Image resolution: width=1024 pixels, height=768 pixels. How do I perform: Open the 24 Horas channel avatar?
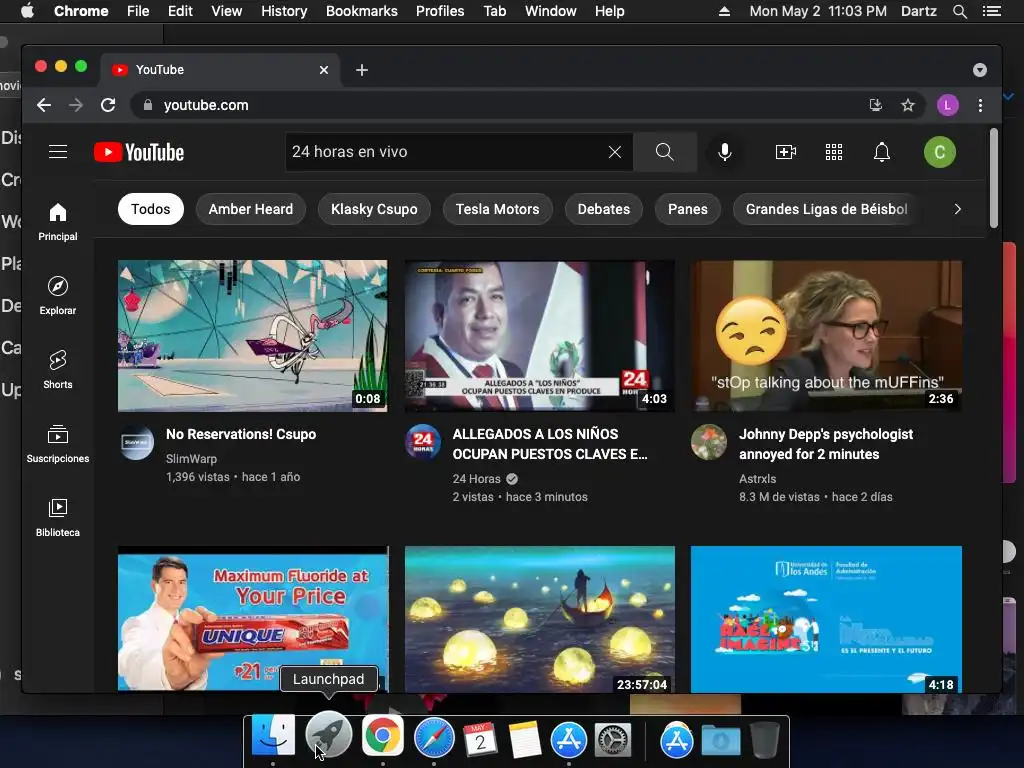(423, 443)
